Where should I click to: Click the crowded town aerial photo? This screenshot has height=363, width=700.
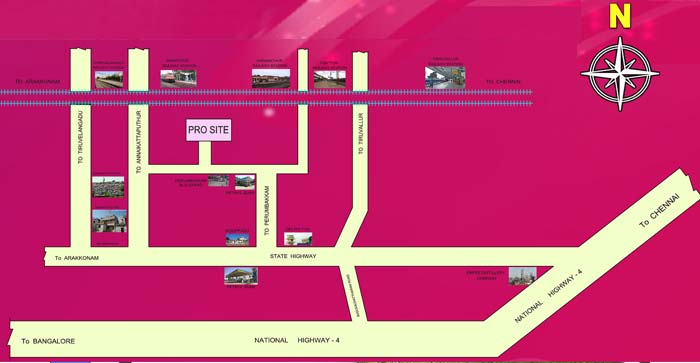tap(108, 187)
